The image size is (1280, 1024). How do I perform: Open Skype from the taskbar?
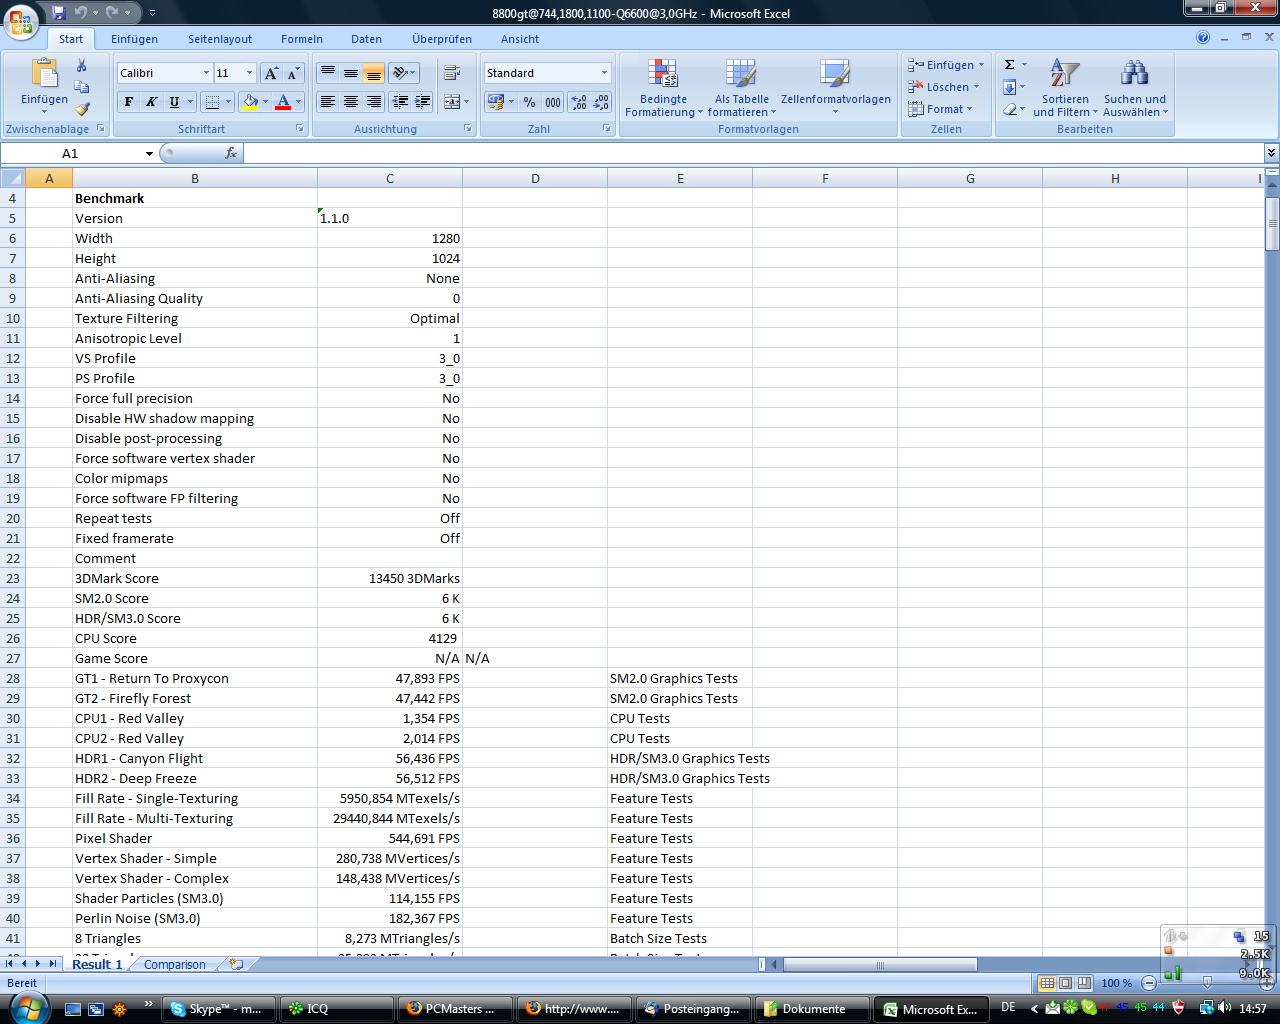tap(217, 1009)
